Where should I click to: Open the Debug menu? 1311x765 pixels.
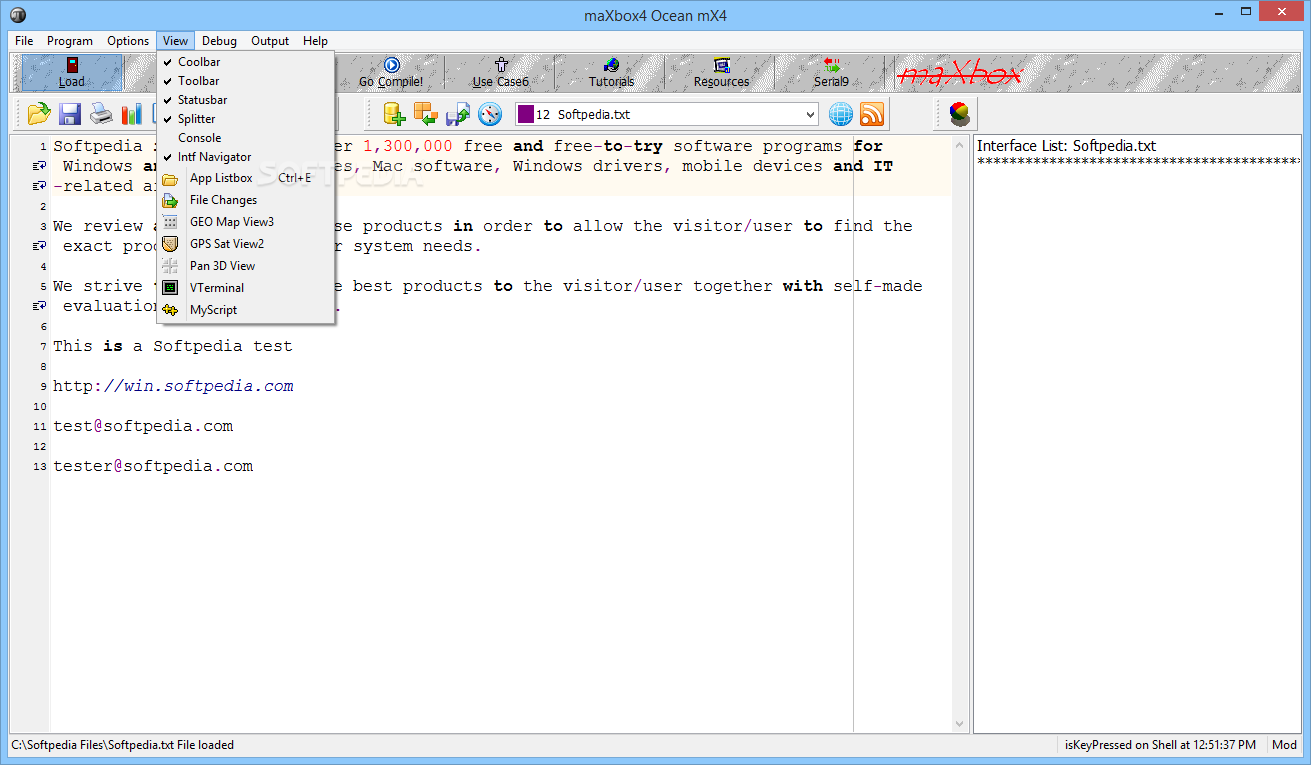click(x=219, y=41)
